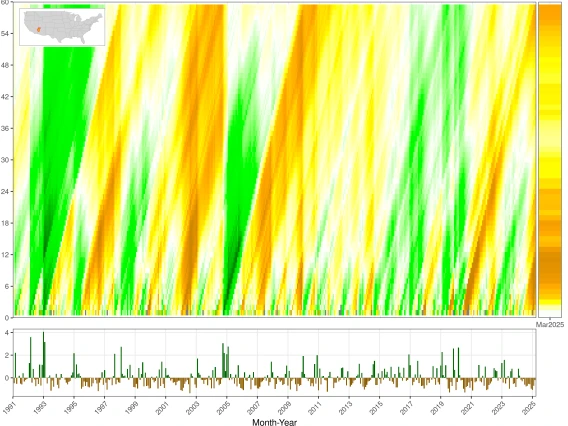Click the '0' tick of the heatmap y-axis
Image resolution: width=568 pixels, height=426 pixels.
(7, 318)
